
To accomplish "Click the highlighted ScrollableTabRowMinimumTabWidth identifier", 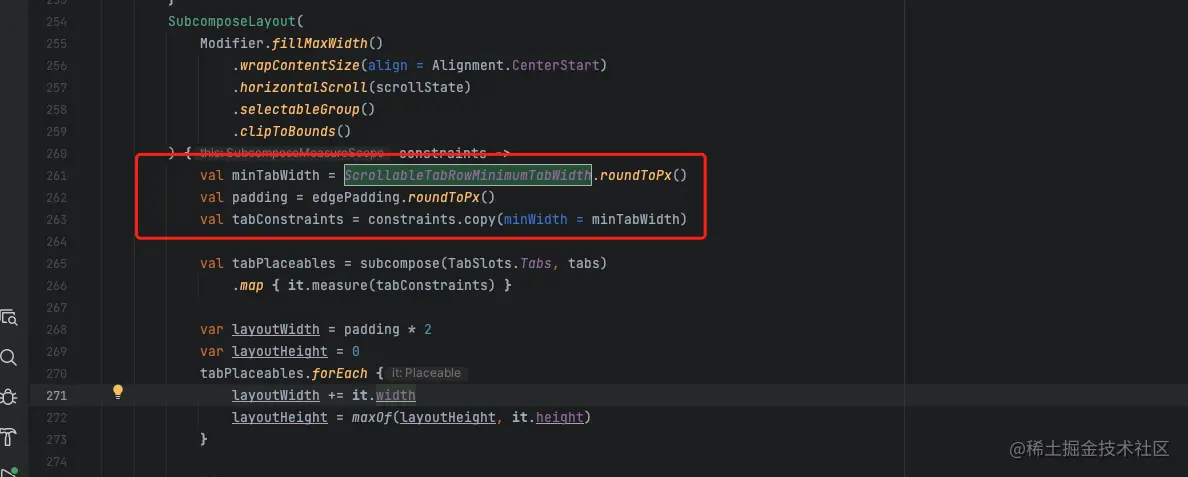I will (467, 176).
